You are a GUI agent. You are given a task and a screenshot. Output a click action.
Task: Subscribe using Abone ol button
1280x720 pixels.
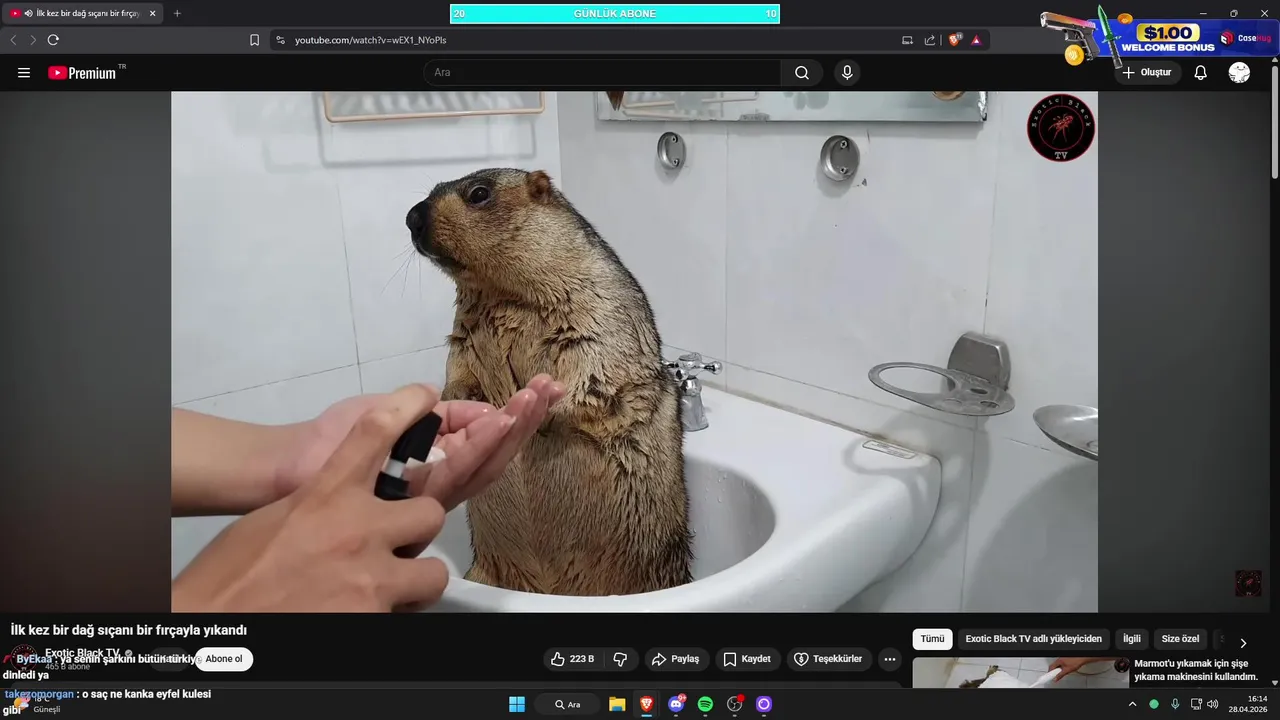(x=224, y=659)
